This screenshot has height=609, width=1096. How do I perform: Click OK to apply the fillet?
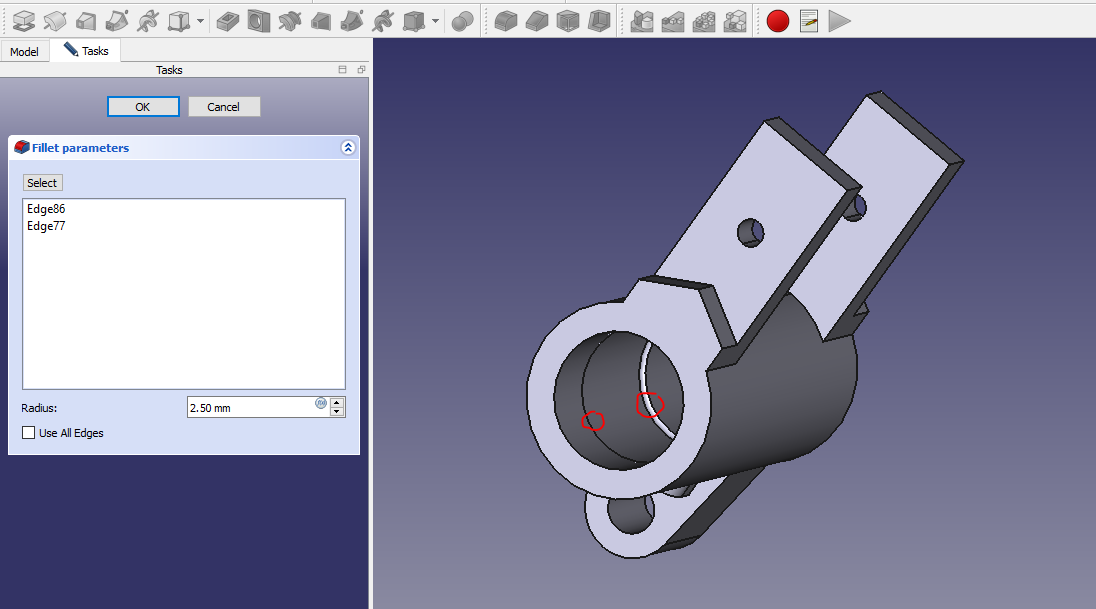pyautogui.click(x=143, y=107)
